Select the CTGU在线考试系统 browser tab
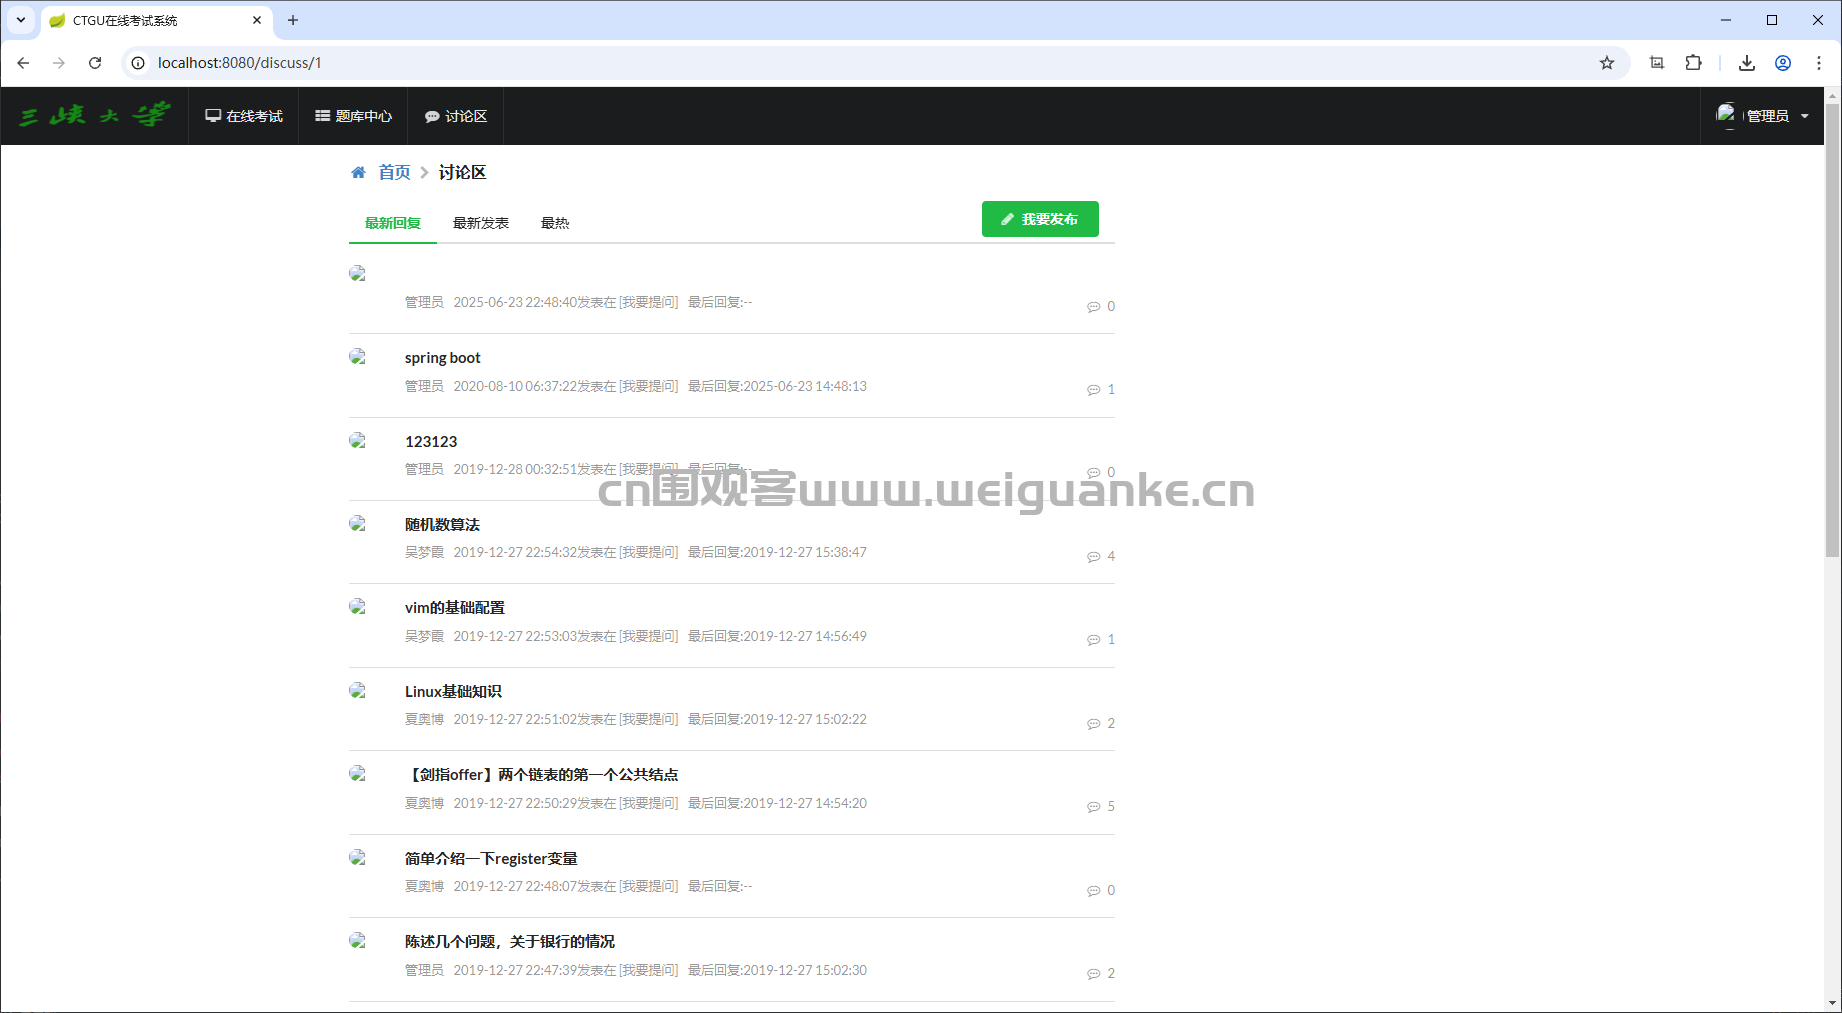The width and height of the screenshot is (1842, 1013). tap(150, 20)
